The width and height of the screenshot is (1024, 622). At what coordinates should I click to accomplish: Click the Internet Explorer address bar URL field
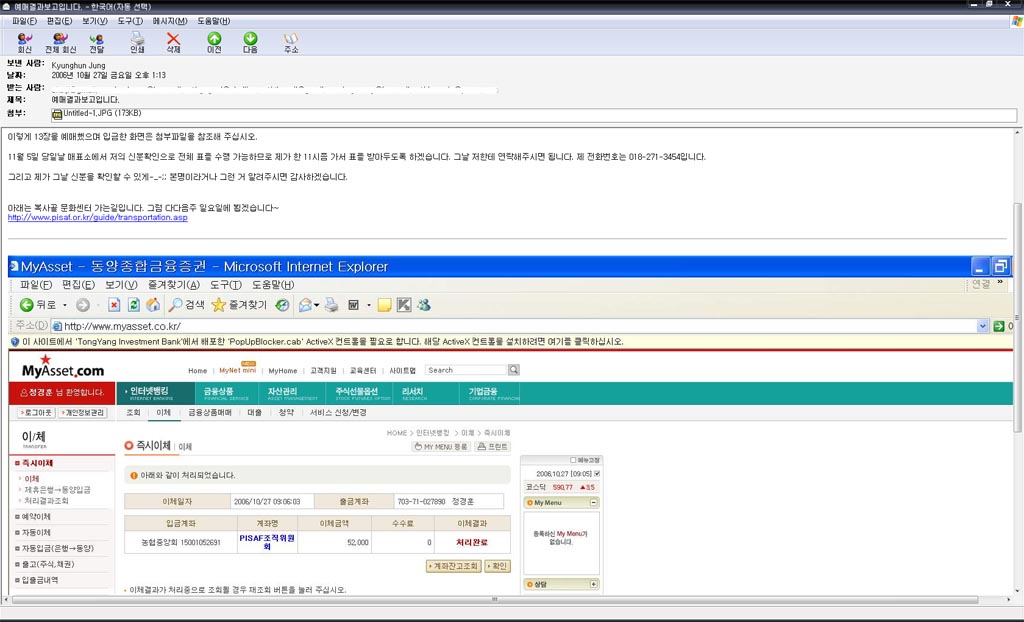pyautogui.click(x=519, y=326)
